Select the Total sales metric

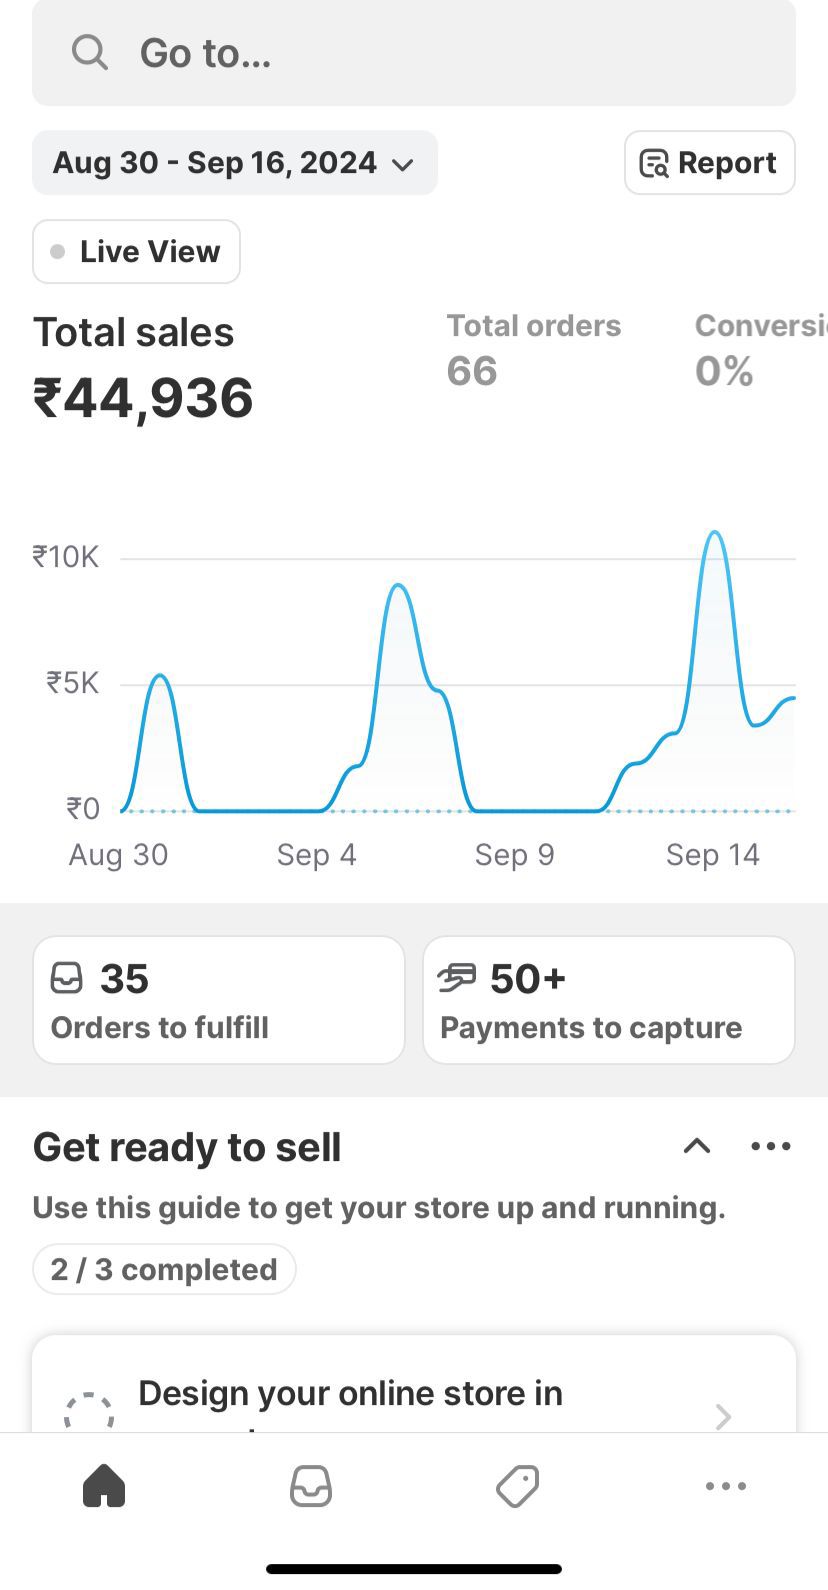click(x=143, y=368)
